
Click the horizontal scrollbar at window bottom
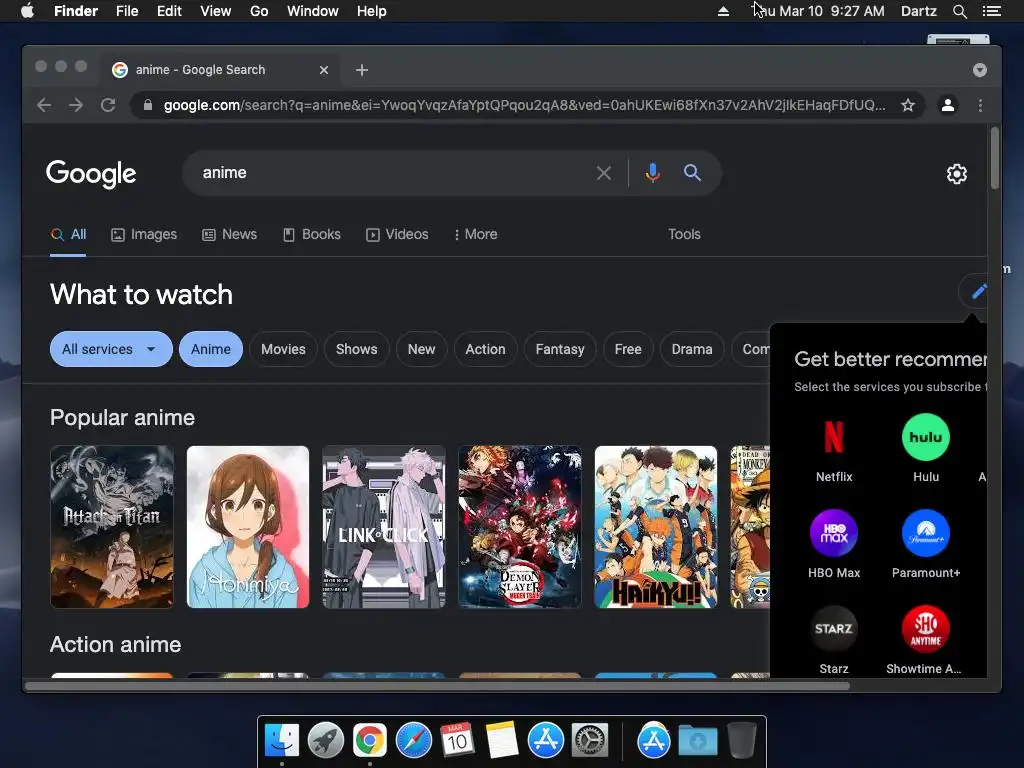pos(437,686)
